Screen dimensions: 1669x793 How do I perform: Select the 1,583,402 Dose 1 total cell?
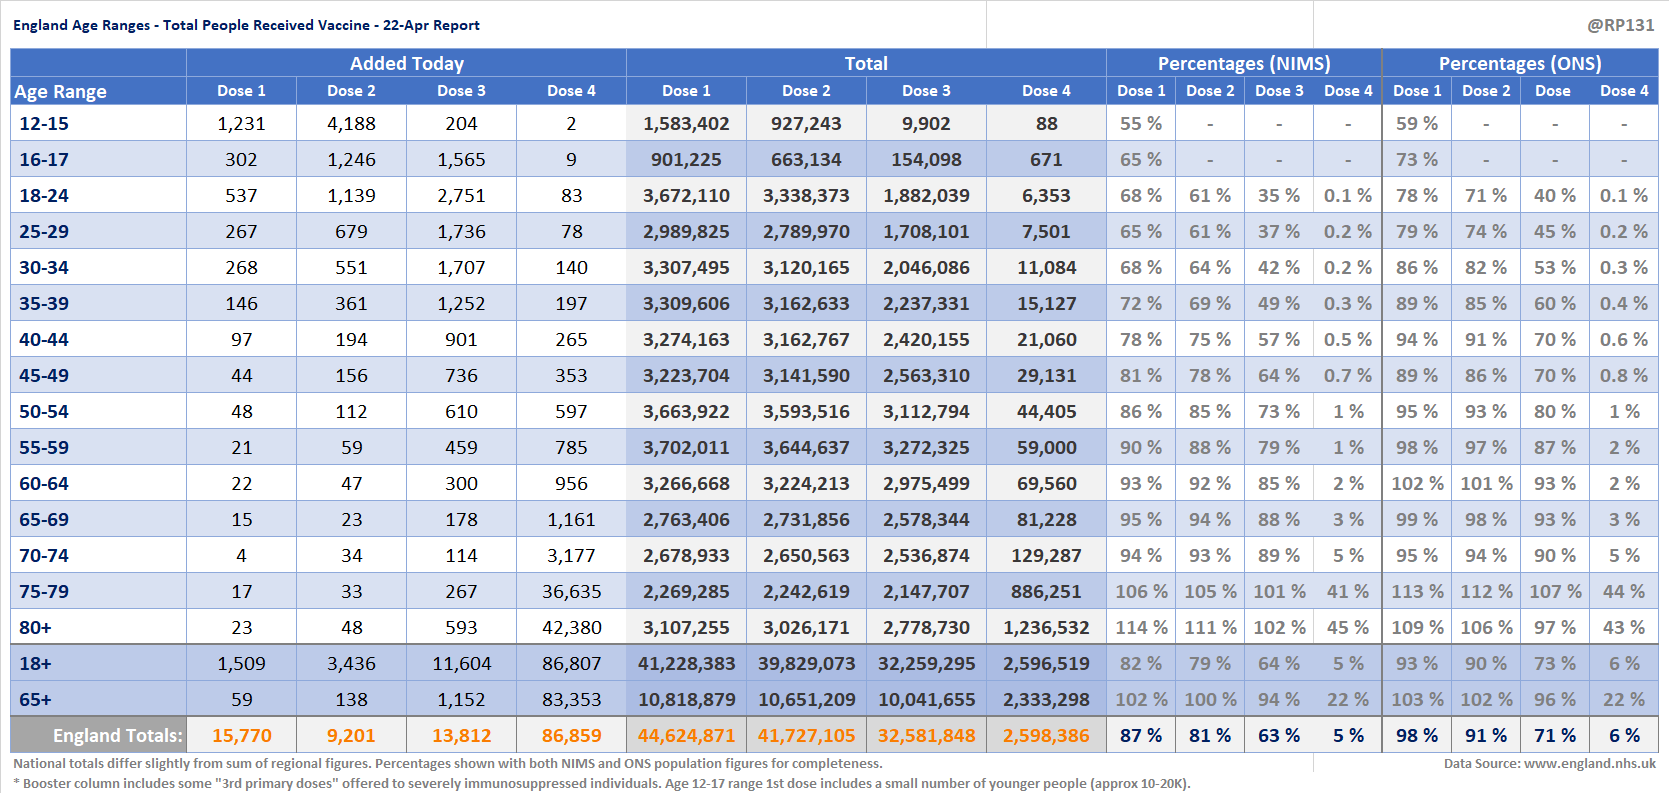(686, 124)
